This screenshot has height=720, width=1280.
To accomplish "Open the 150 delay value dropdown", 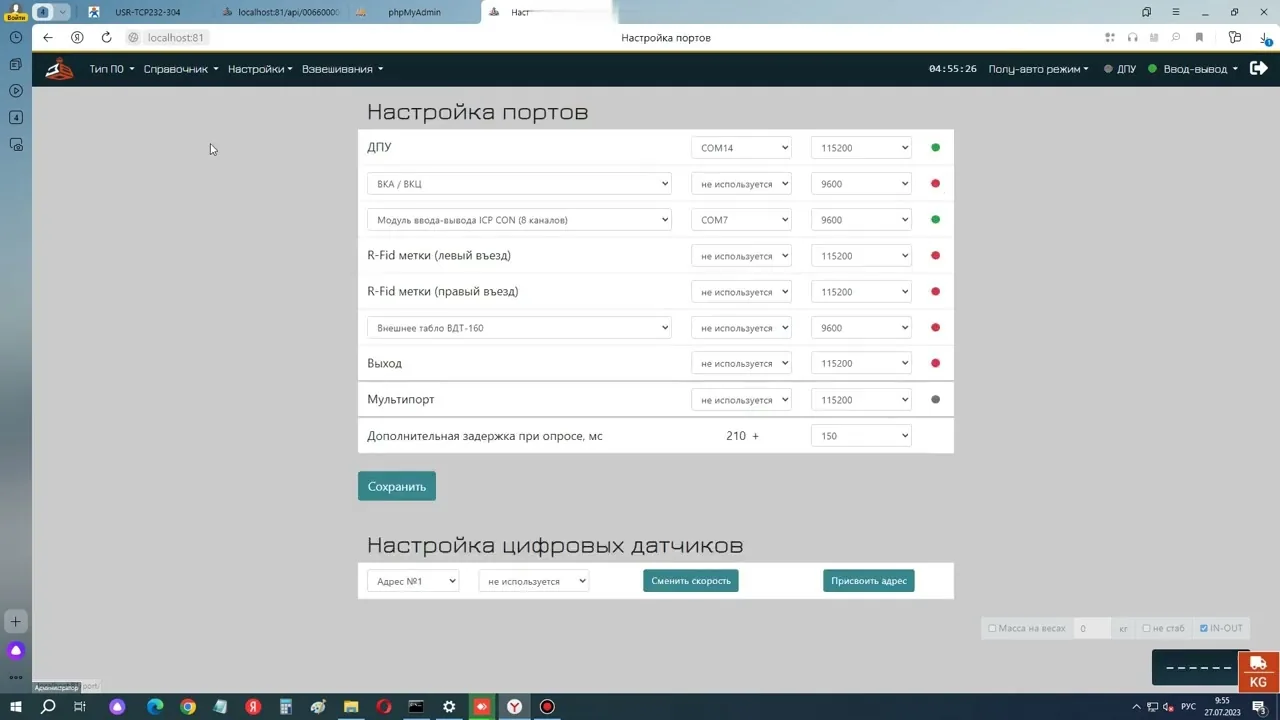I will pos(861,436).
